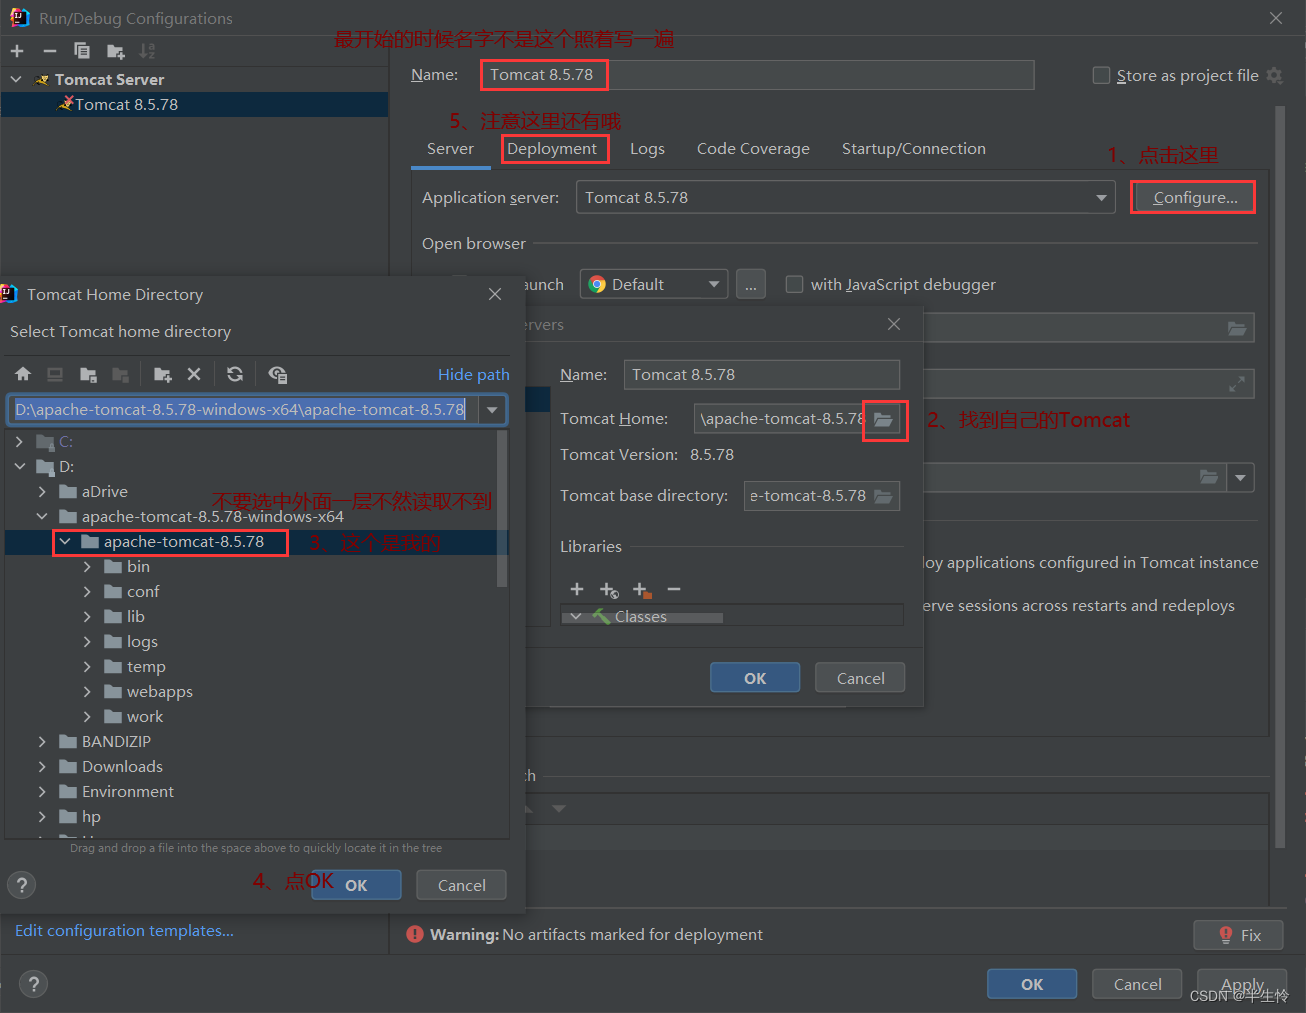Open the Store as project file gear settings
Screen dimensions: 1306x1013
(x=1274, y=75)
